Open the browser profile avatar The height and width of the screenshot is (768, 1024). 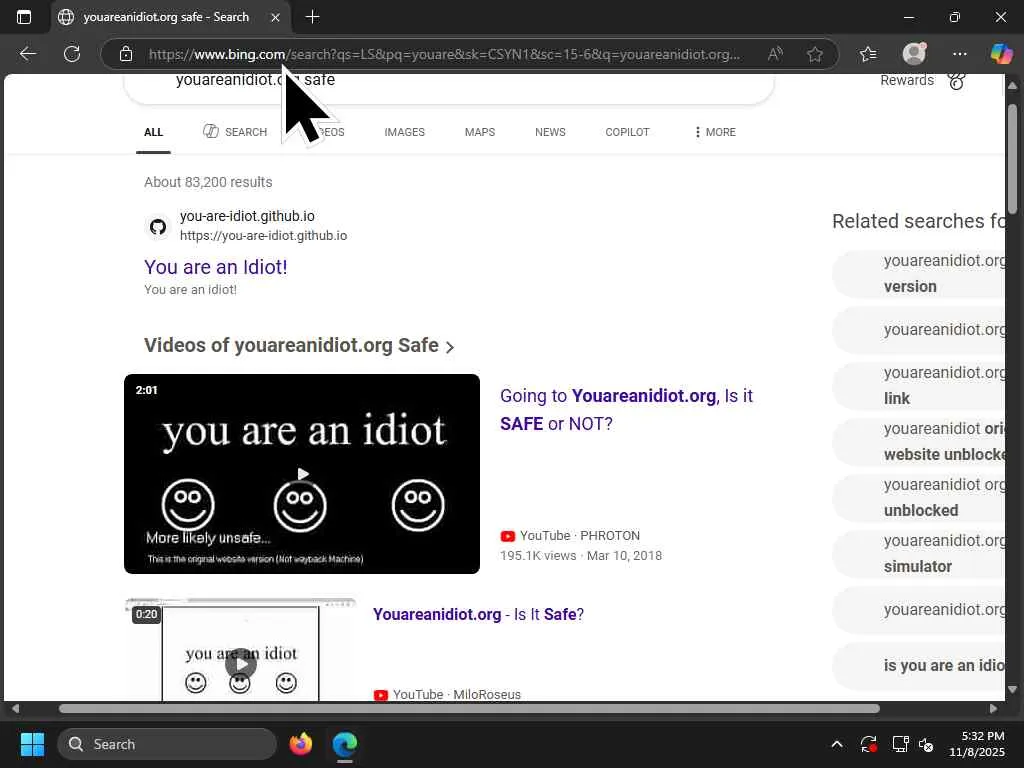point(914,54)
